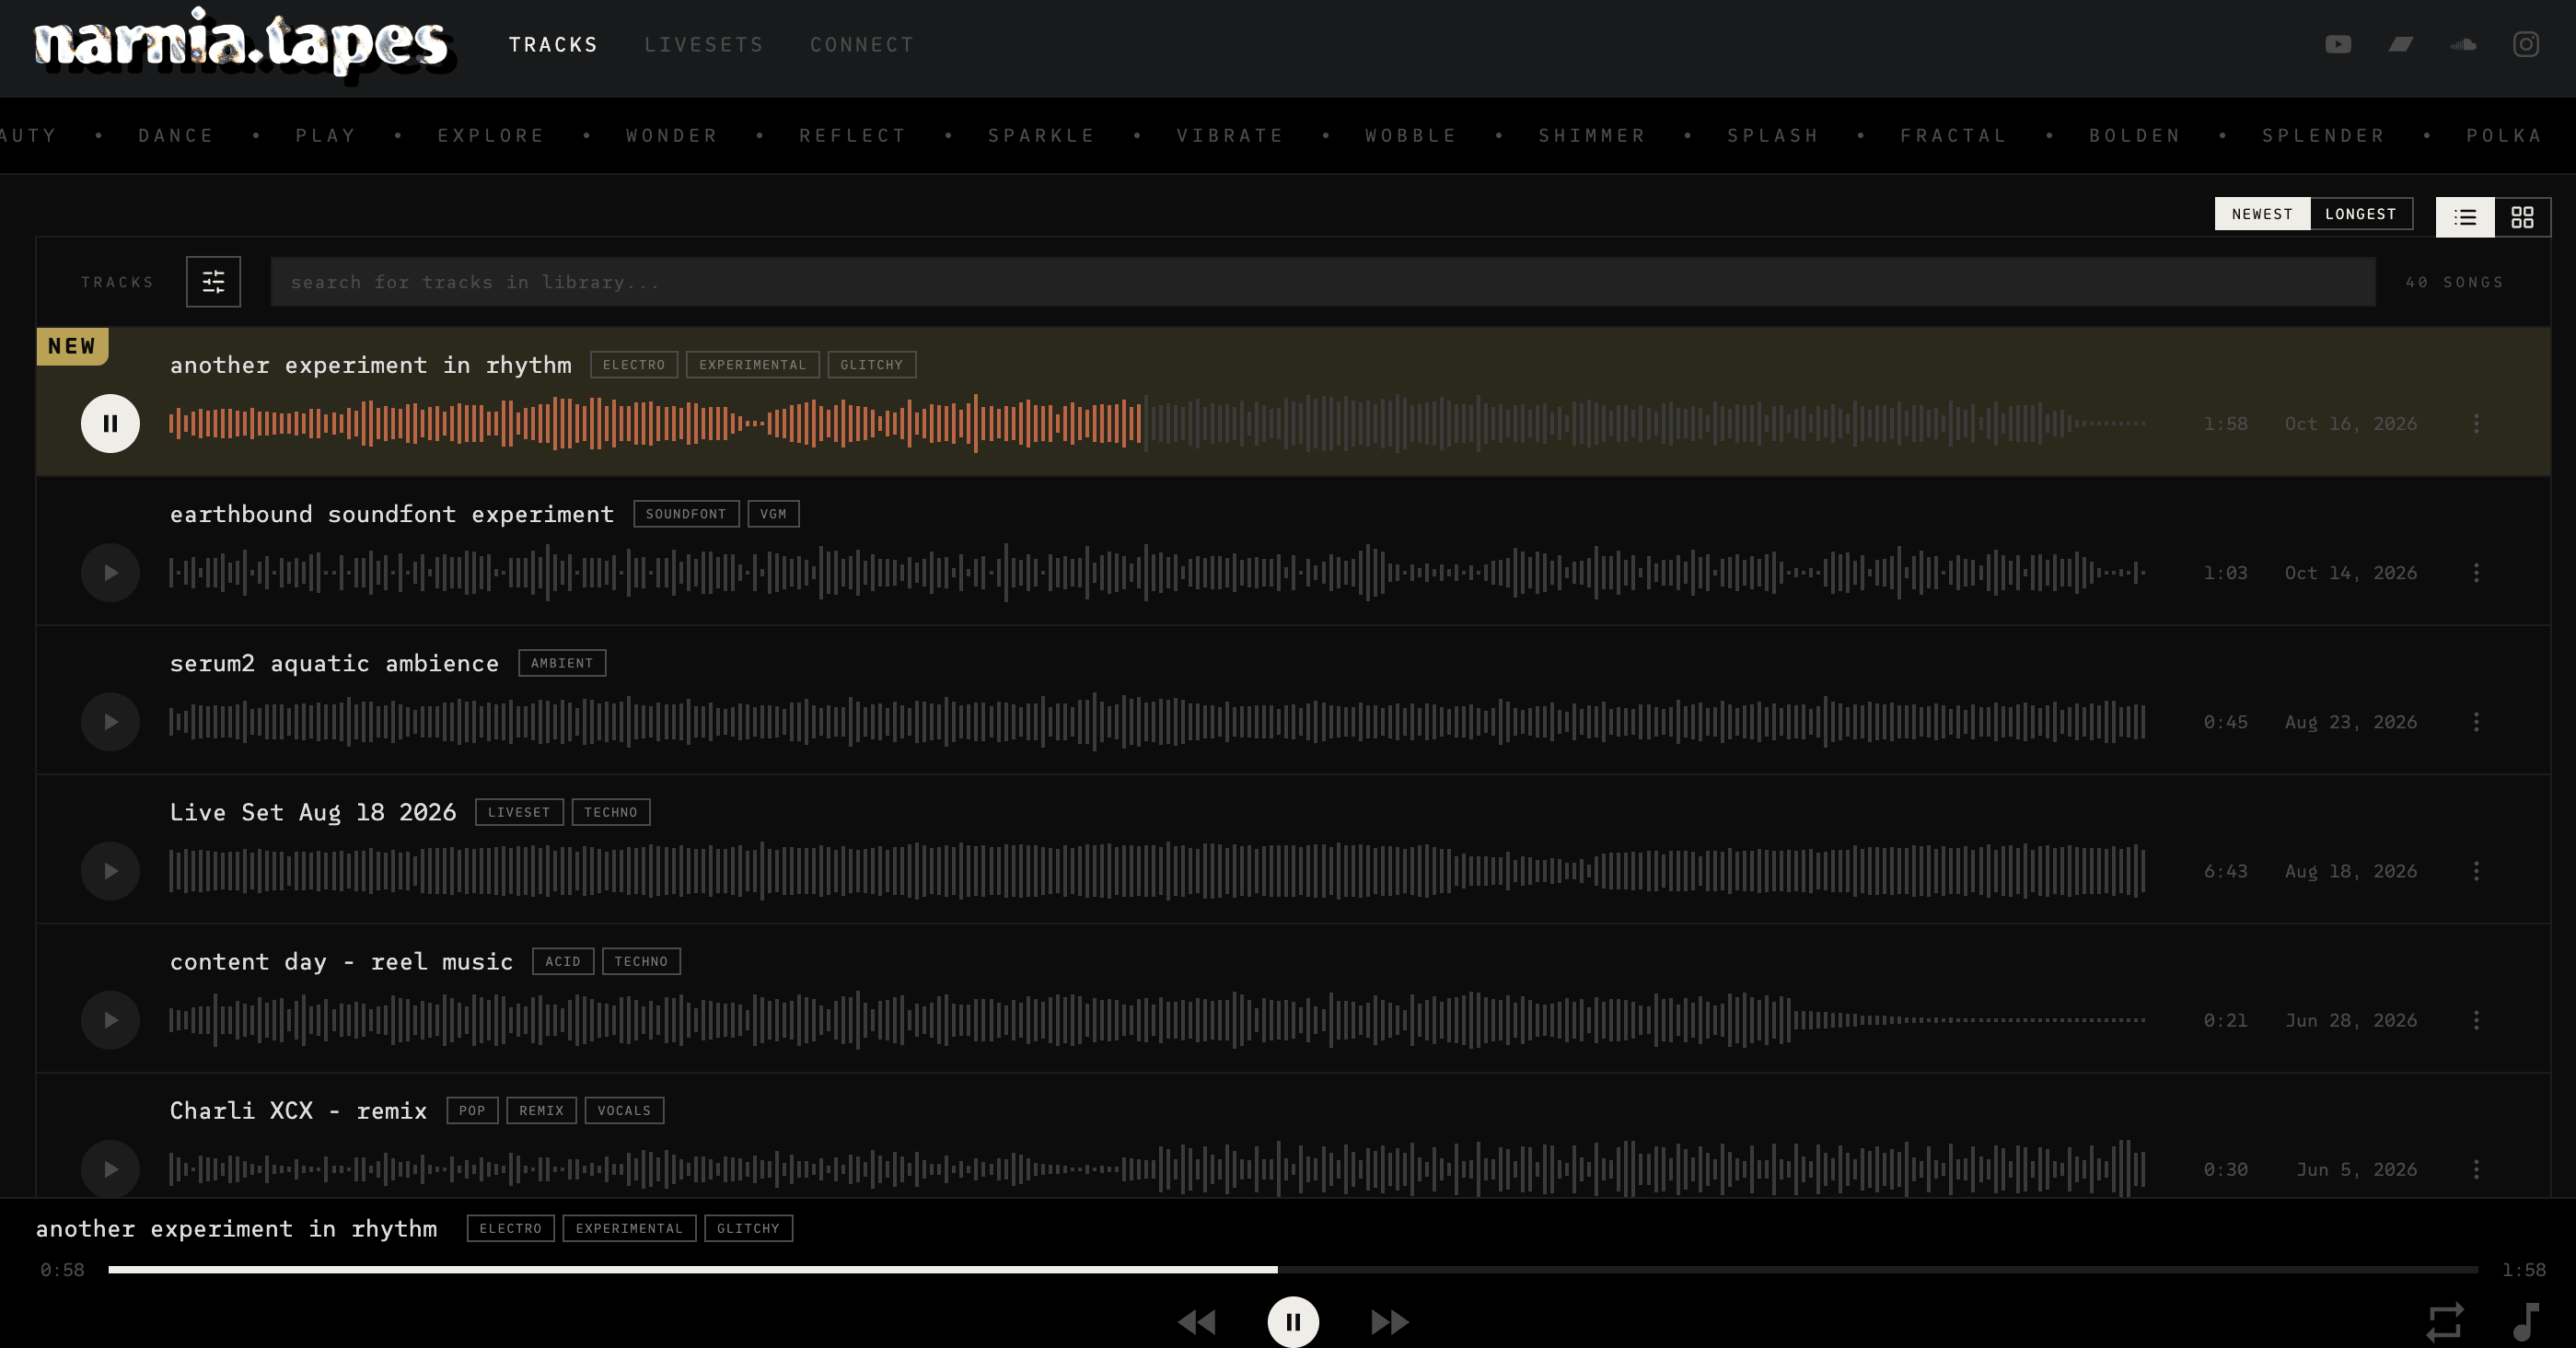This screenshot has width=2576, height=1348.
Task: Click the narnia.tapes logo
Action: click(x=244, y=44)
